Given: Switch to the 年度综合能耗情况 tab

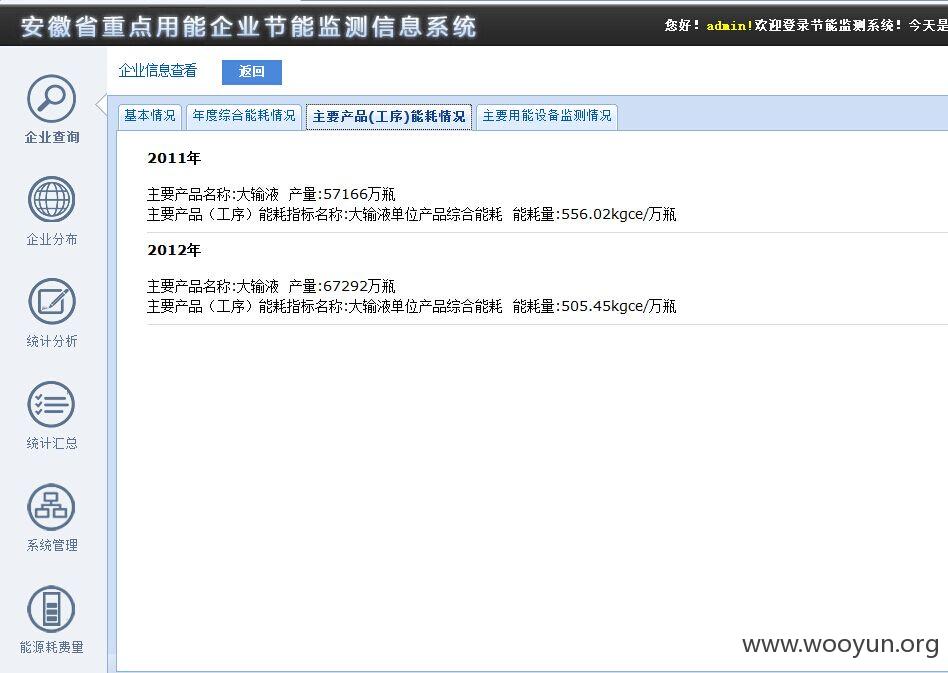Looking at the screenshot, I should click(244, 115).
